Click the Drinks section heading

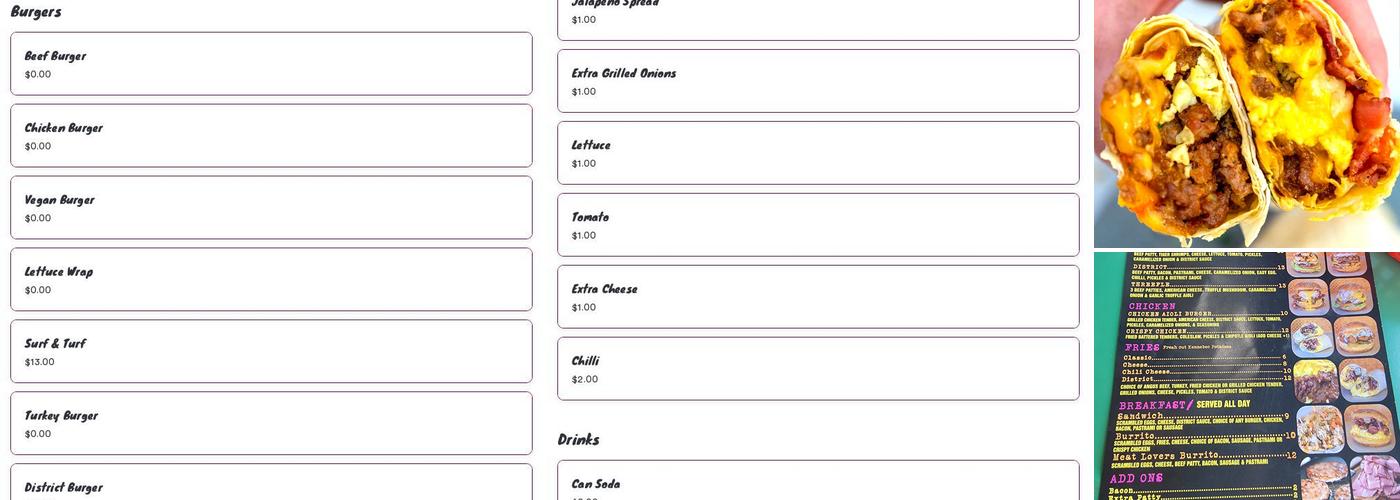point(579,440)
